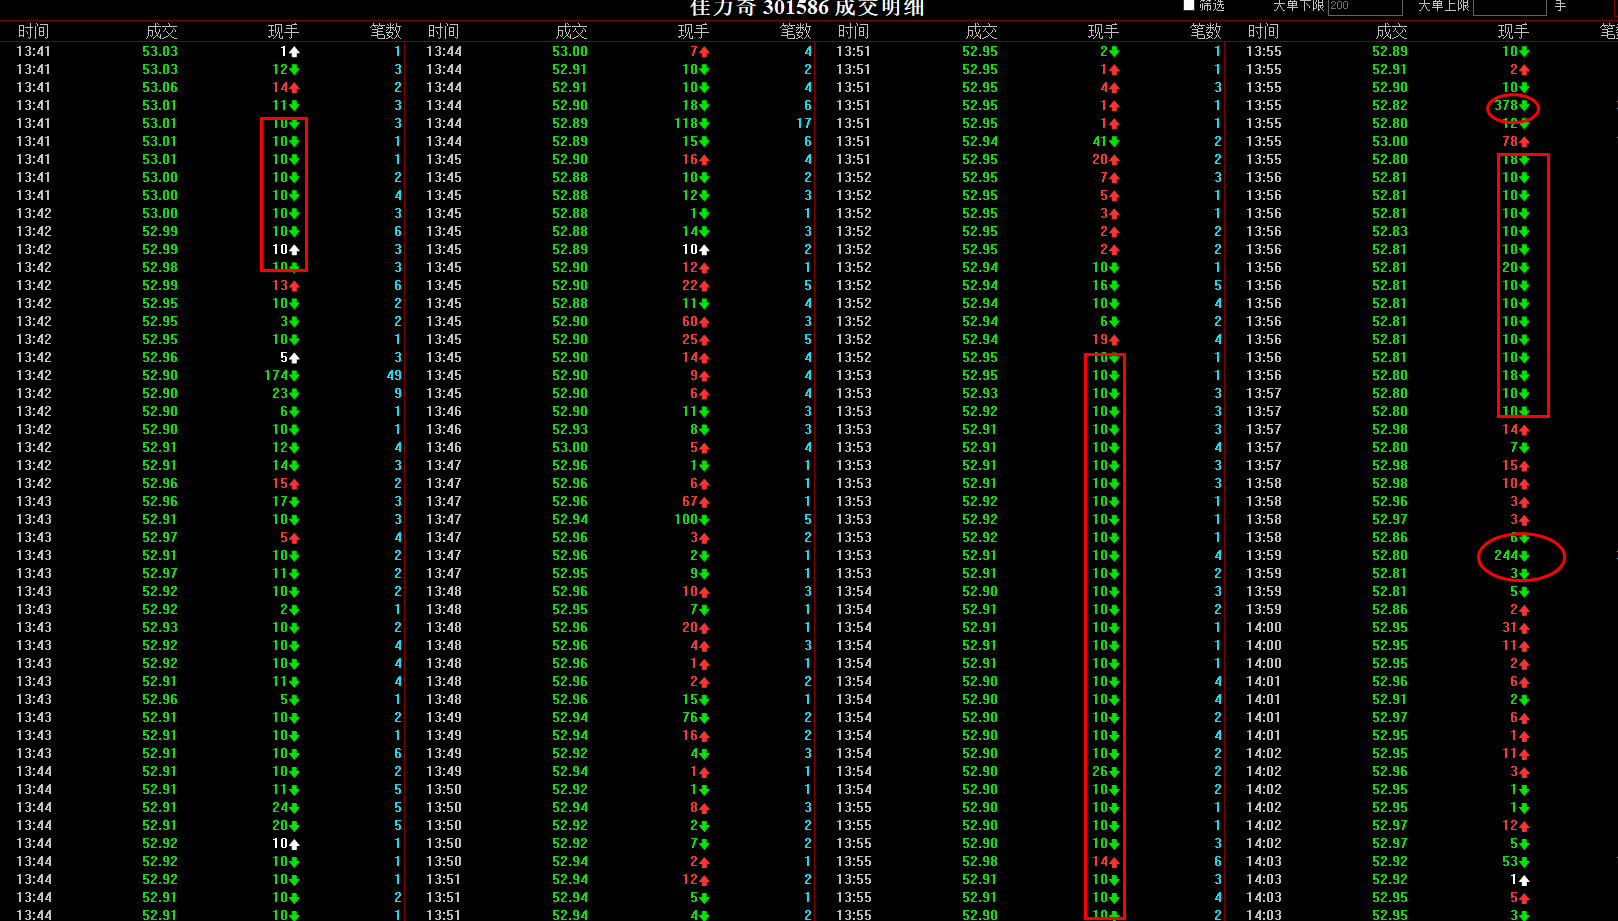Select the 25 volume entry at 13:45
1618x921 pixels.
point(696,340)
